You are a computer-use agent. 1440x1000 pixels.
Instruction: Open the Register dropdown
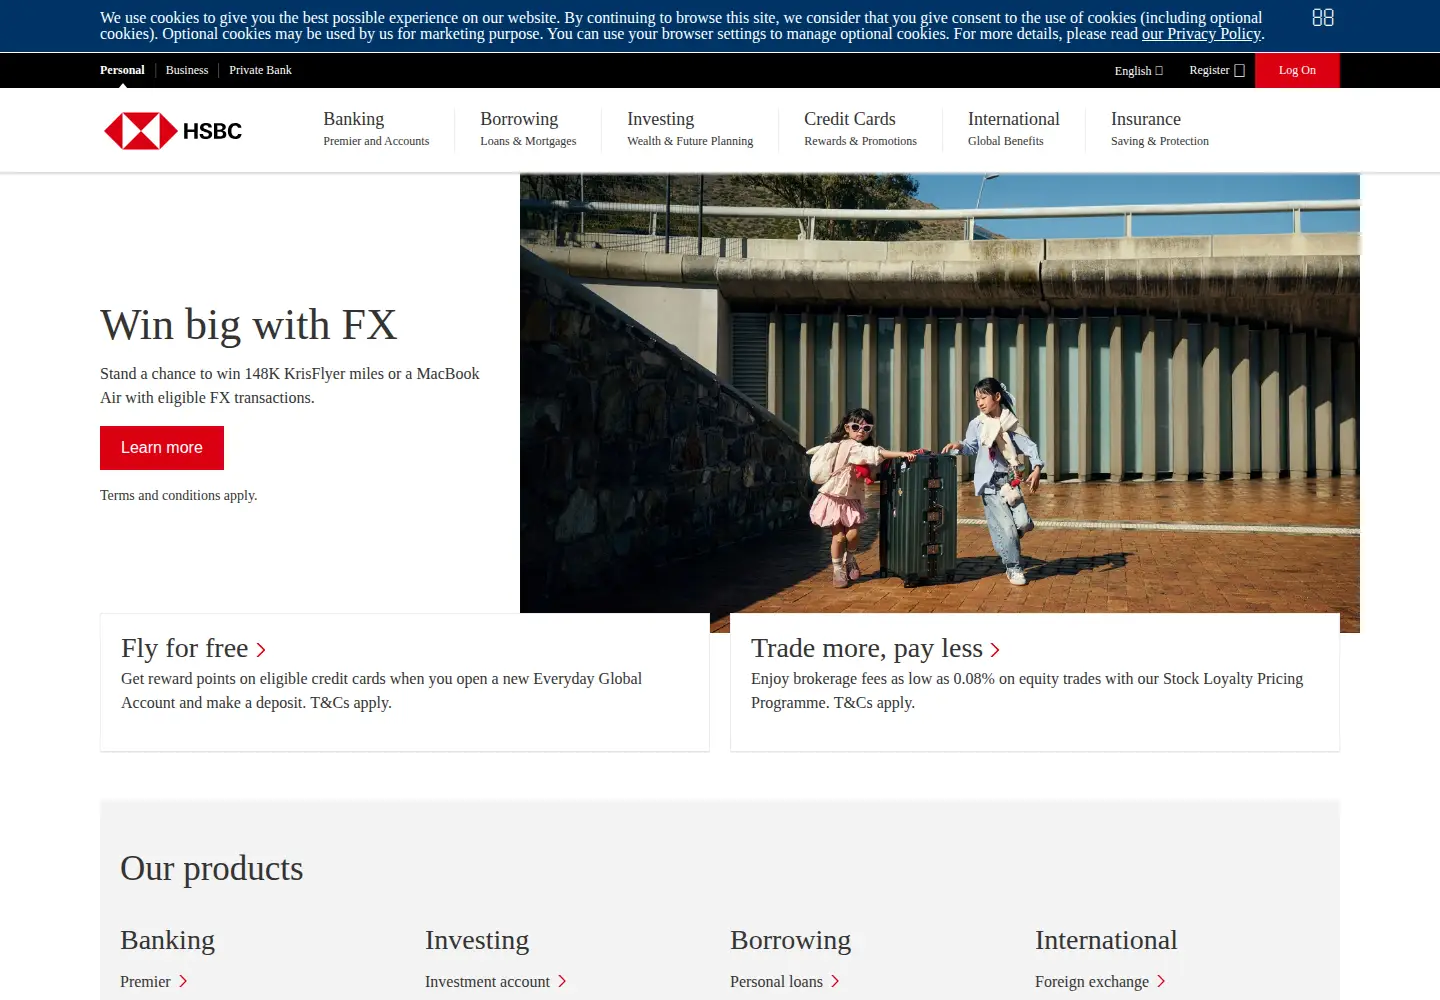(1217, 70)
